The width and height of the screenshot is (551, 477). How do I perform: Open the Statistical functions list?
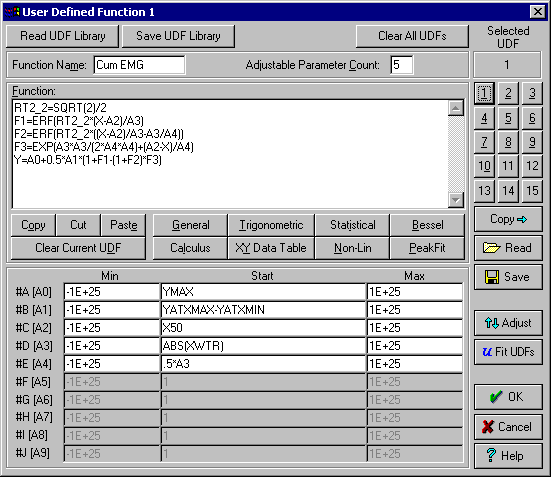pyautogui.click(x=352, y=225)
